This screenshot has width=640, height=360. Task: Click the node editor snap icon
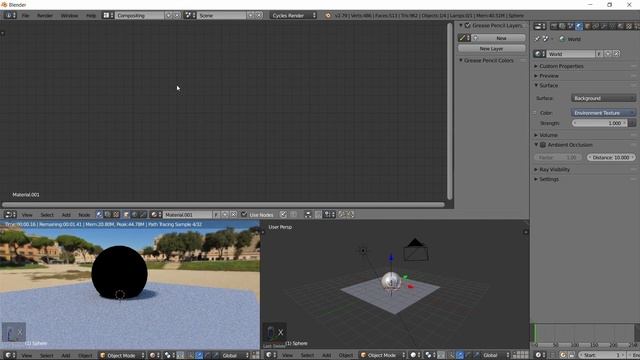(318, 214)
